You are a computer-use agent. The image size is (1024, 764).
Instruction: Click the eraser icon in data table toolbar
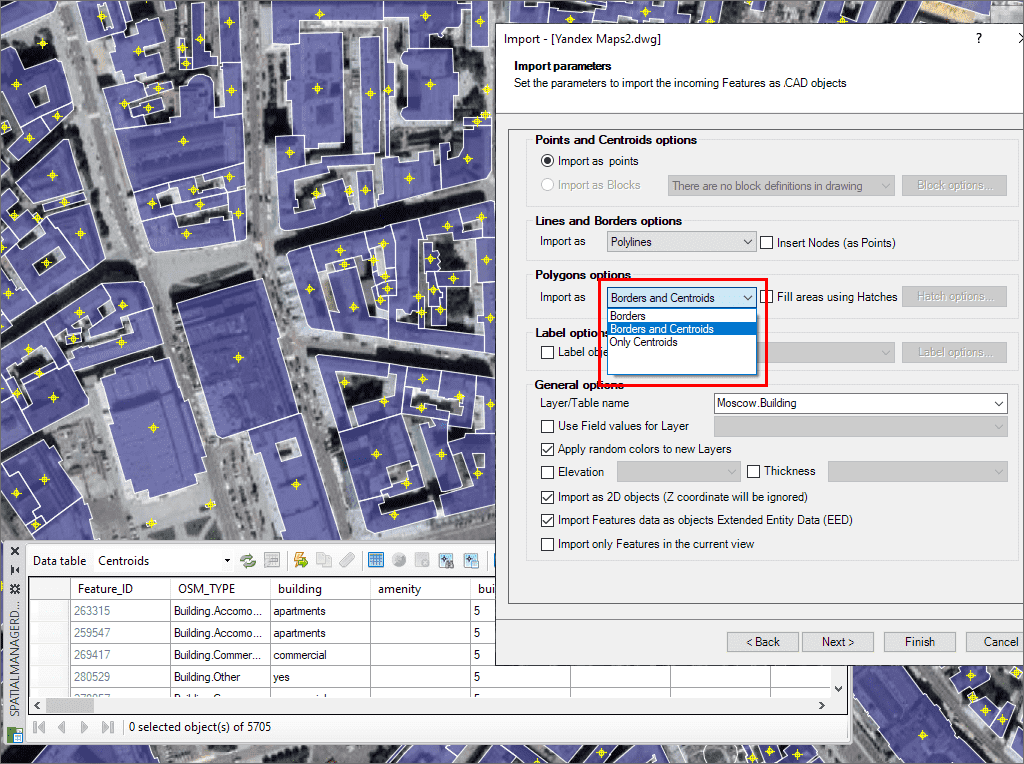tap(347, 560)
